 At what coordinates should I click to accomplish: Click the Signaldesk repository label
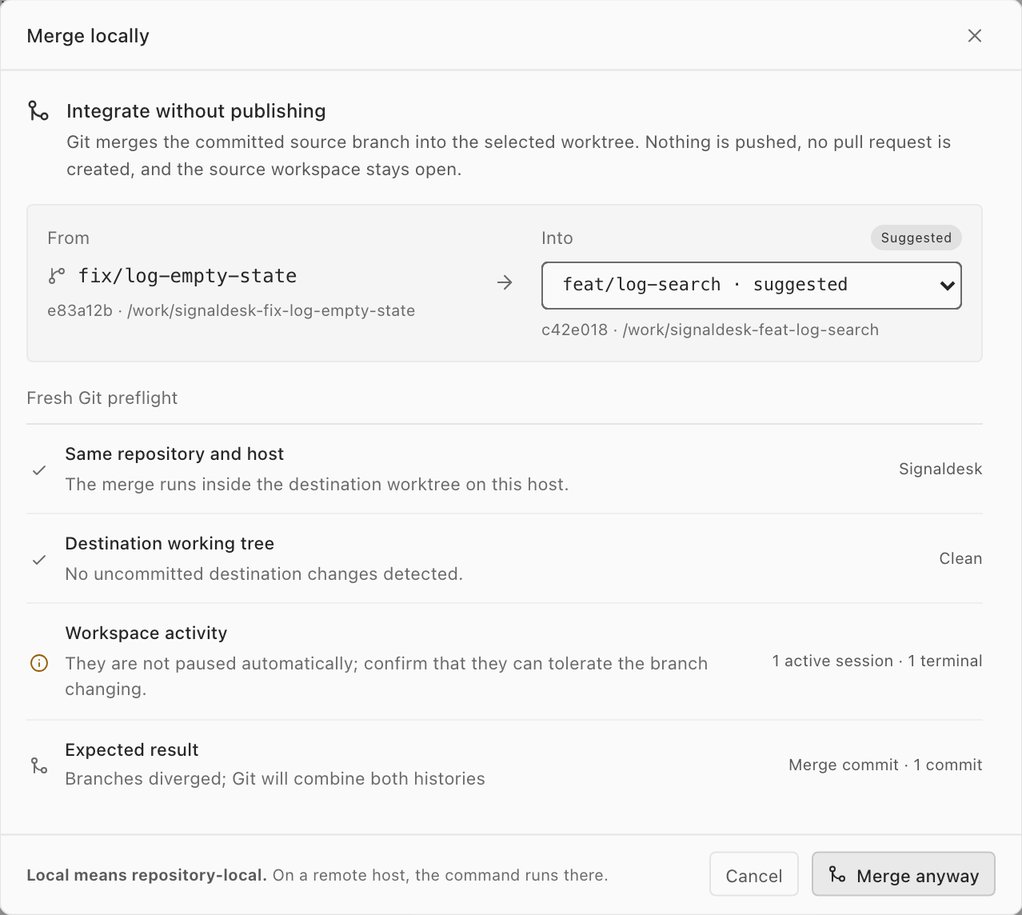click(940, 469)
